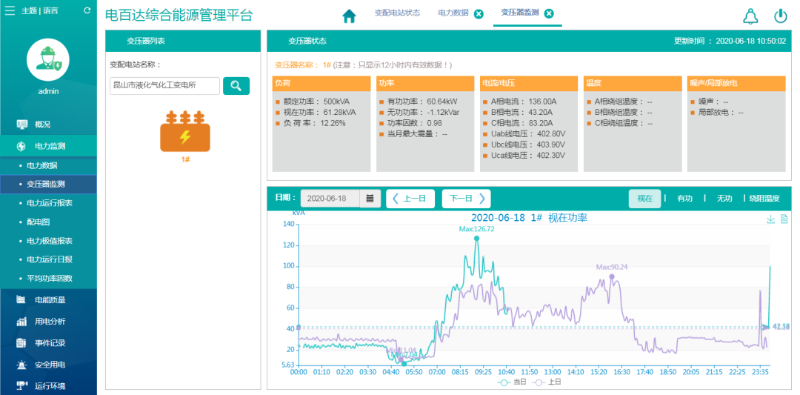Open the calendar date picker icon
Viewport: 800px width, 395px height.
coord(370,199)
